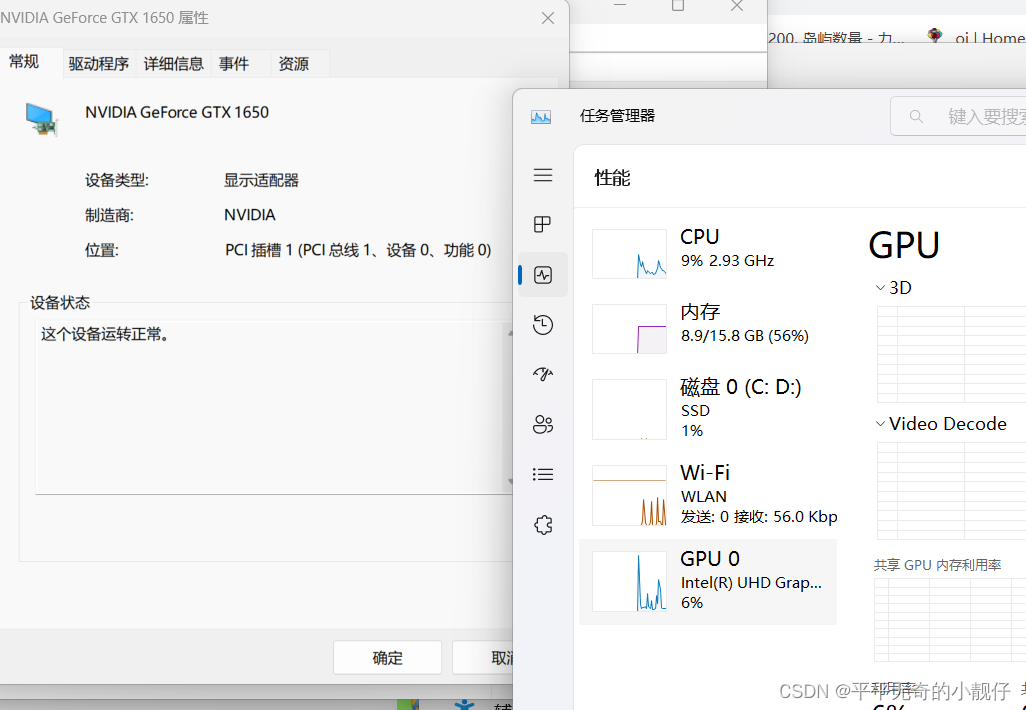Click the 任务管理器 window title
This screenshot has height=710, width=1026.
(617, 116)
